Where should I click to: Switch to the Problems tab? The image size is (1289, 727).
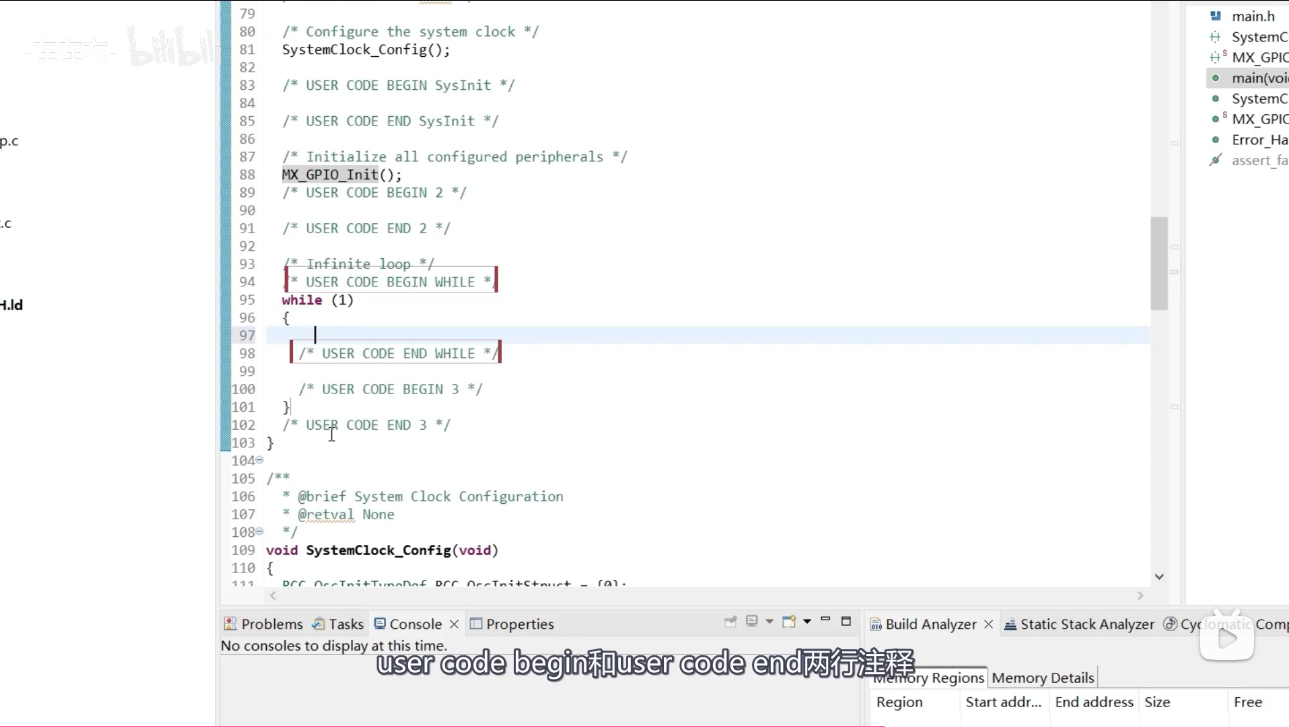tap(263, 624)
